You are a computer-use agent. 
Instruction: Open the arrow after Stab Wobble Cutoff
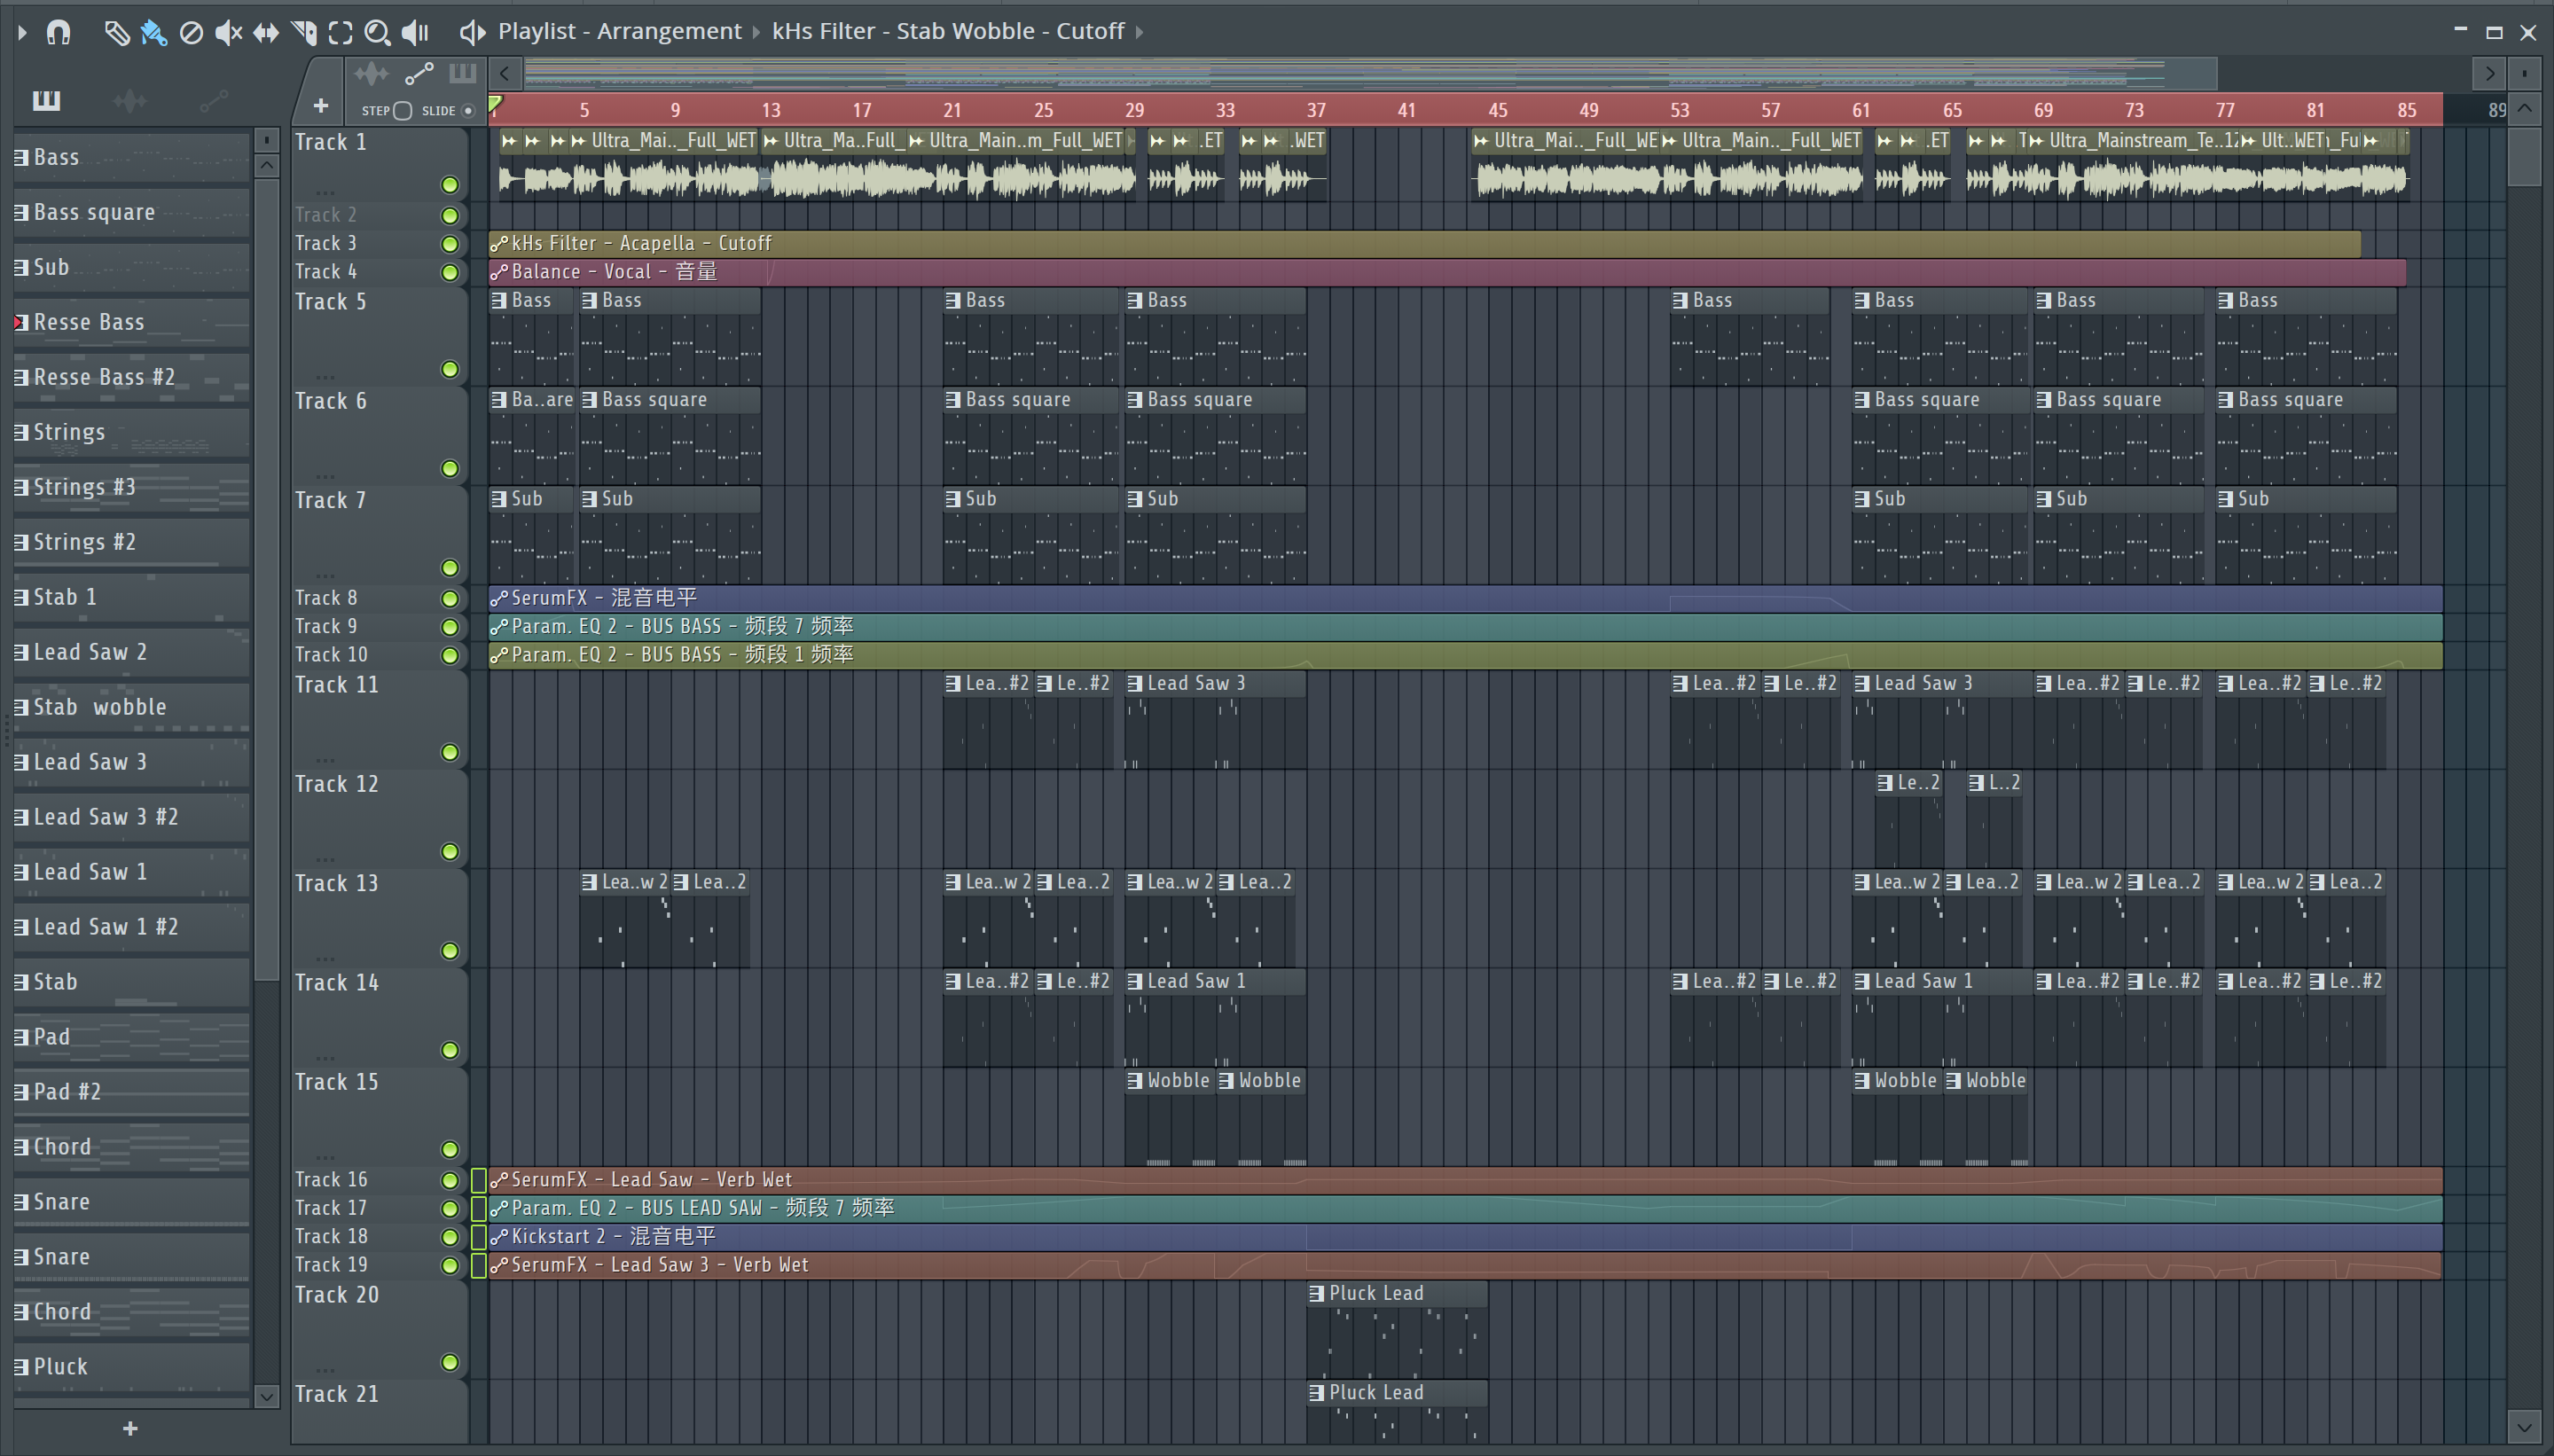(1139, 32)
